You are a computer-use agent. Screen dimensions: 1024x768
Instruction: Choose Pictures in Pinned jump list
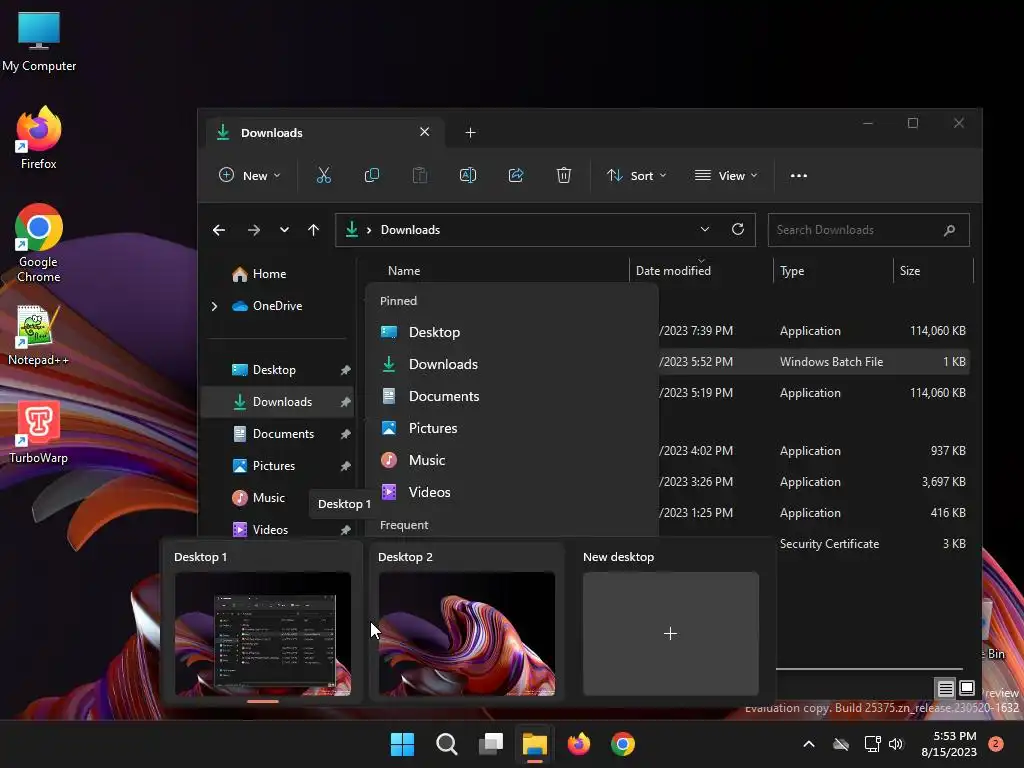pos(512,428)
